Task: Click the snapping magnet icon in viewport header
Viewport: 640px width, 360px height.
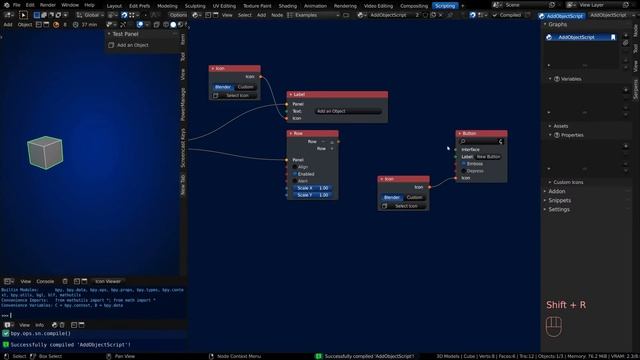Action: tap(124, 15)
